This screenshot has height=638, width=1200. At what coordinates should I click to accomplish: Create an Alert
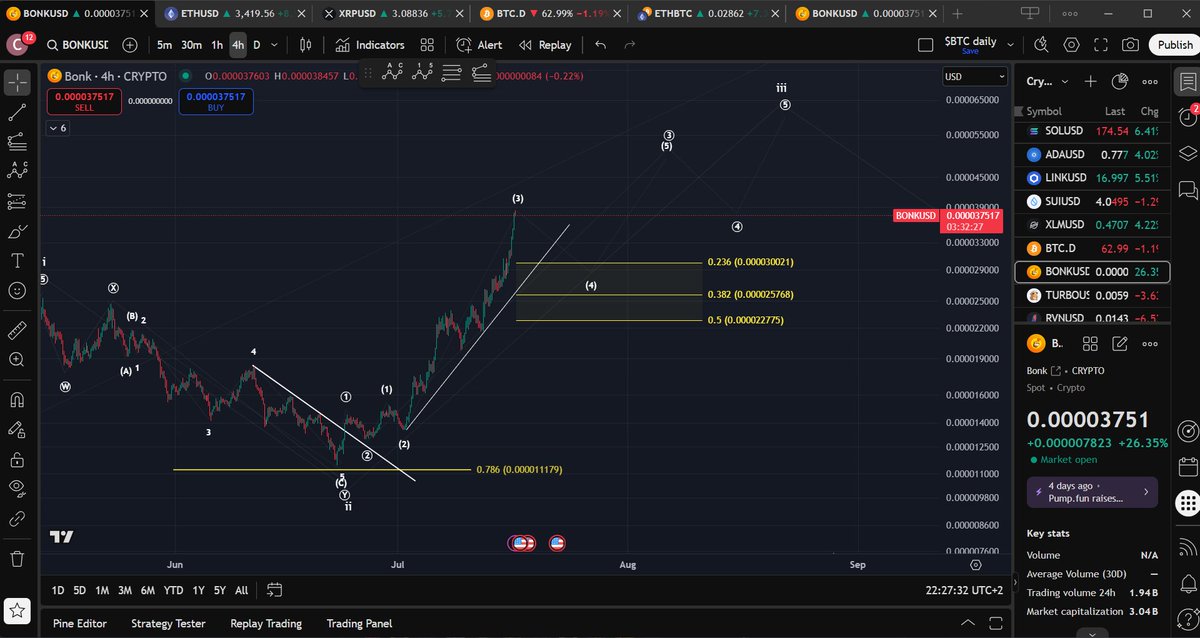(x=479, y=45)
